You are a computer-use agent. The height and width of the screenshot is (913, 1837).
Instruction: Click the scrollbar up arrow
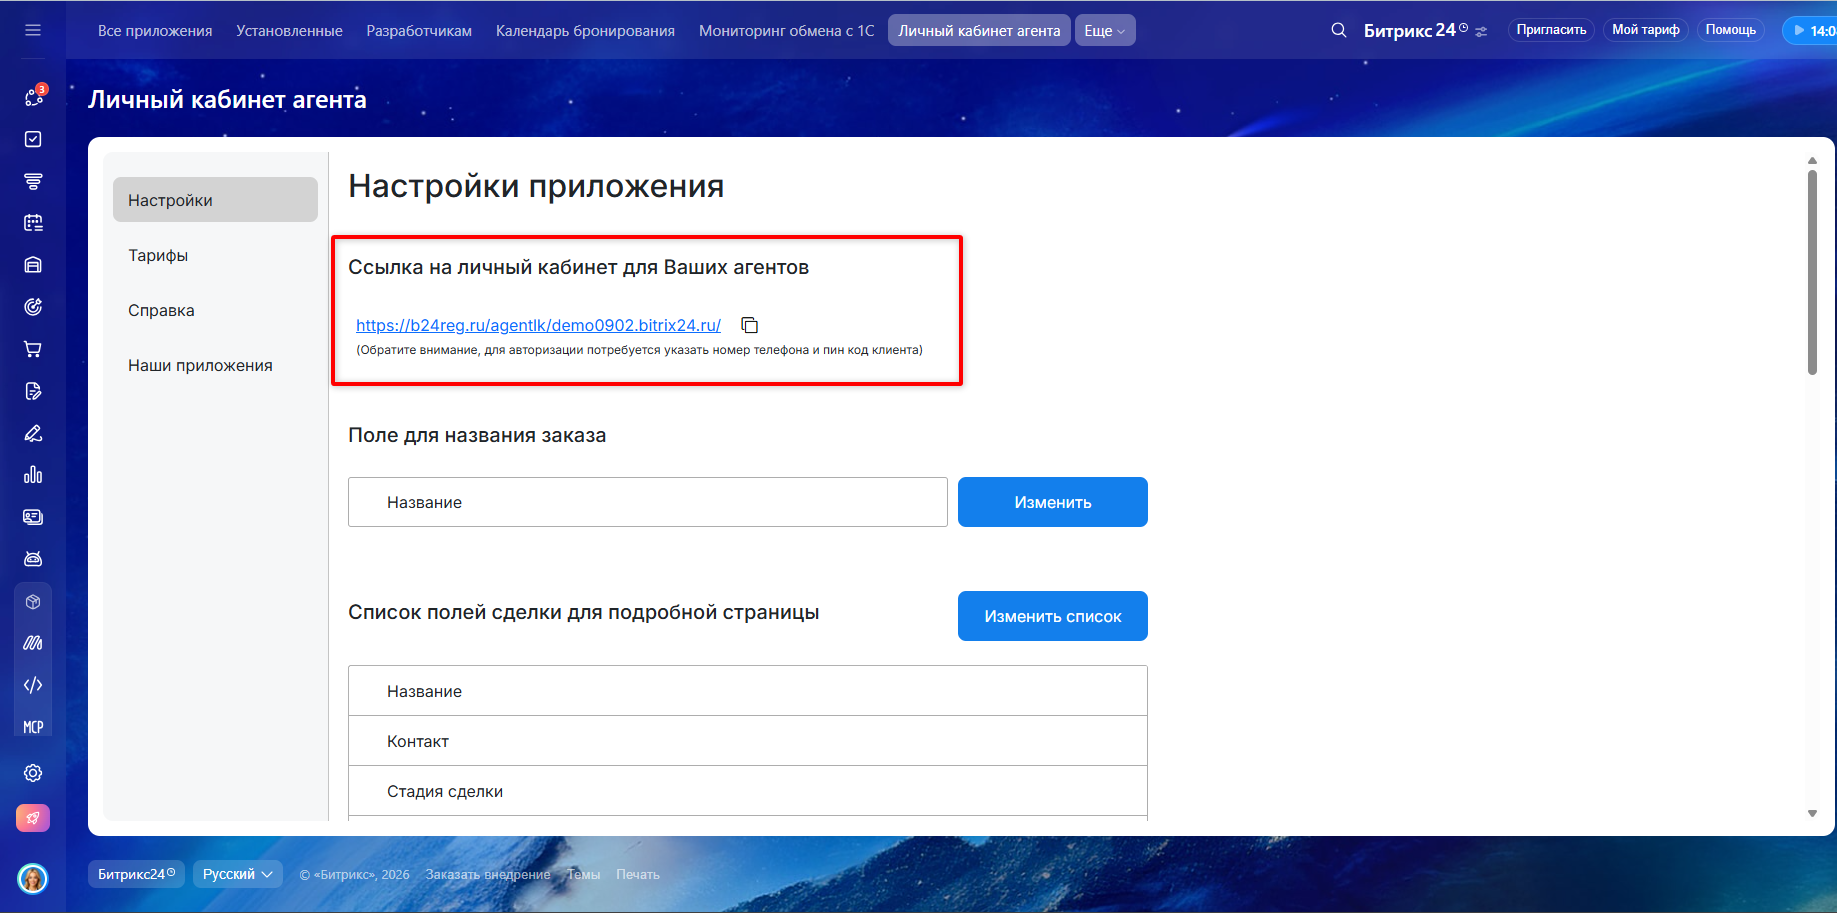(1812, 160)
